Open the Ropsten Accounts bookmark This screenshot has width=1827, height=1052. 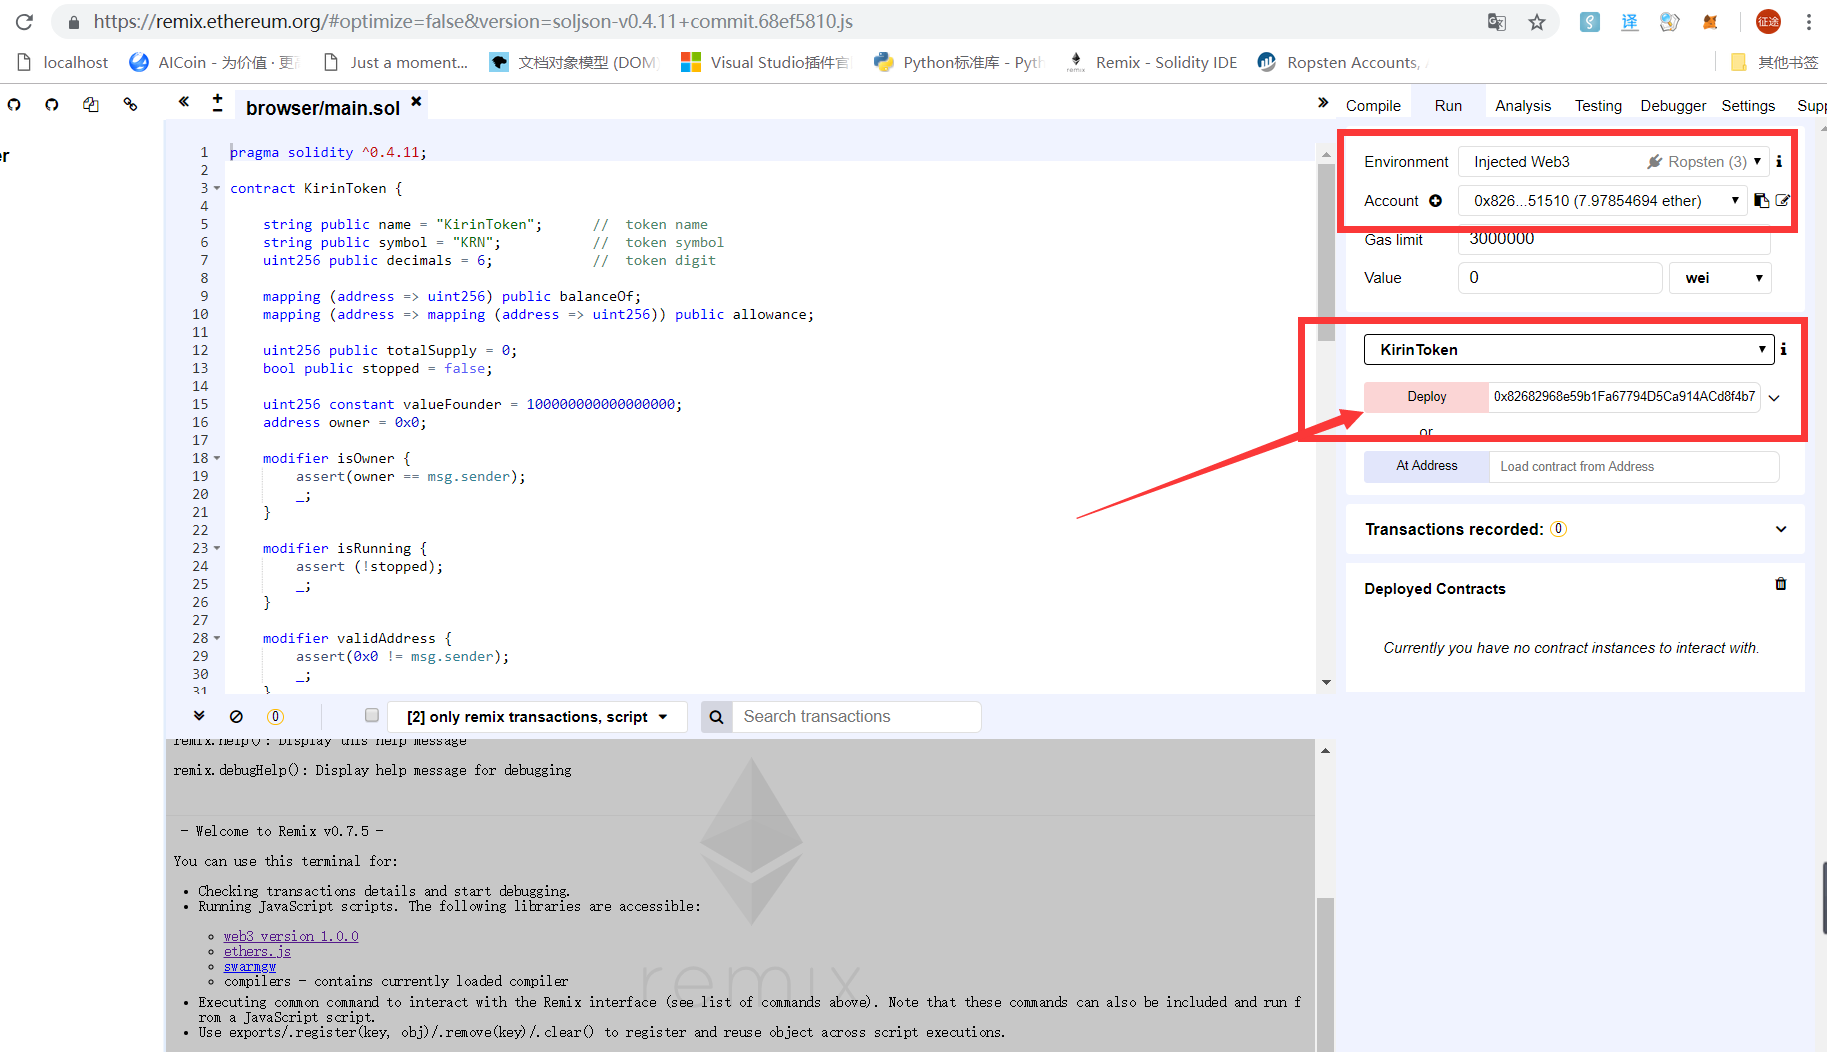[1343, 62]
